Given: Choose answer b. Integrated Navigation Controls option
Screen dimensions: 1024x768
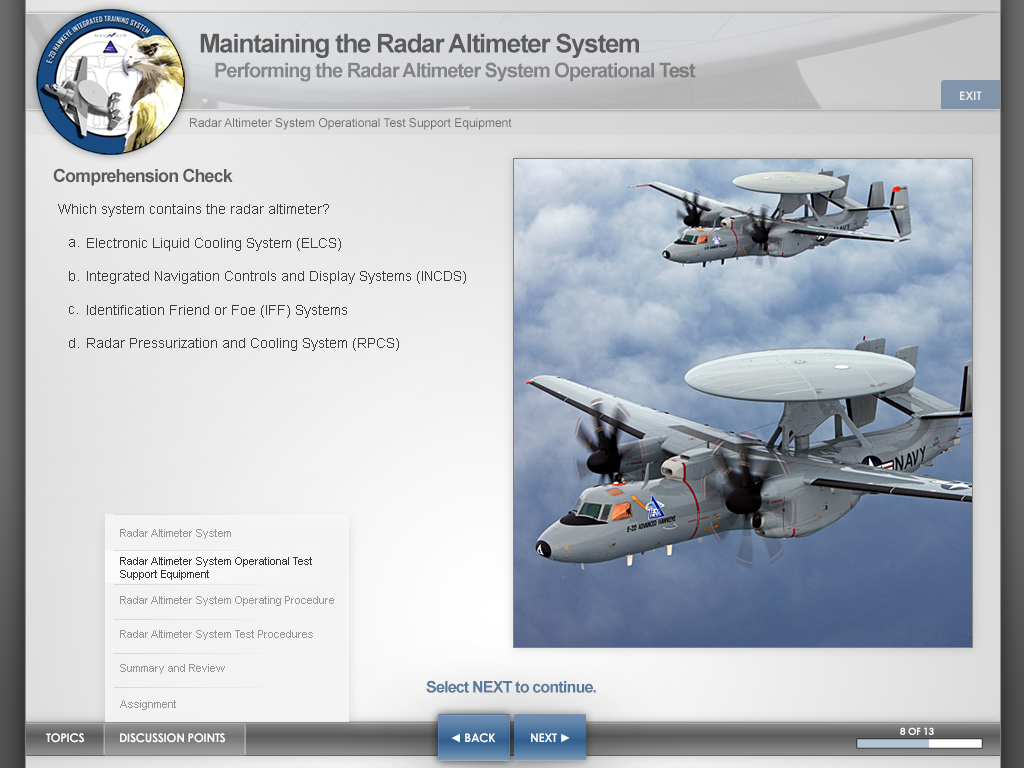Looking at the screenshot, I should (275, 276).
